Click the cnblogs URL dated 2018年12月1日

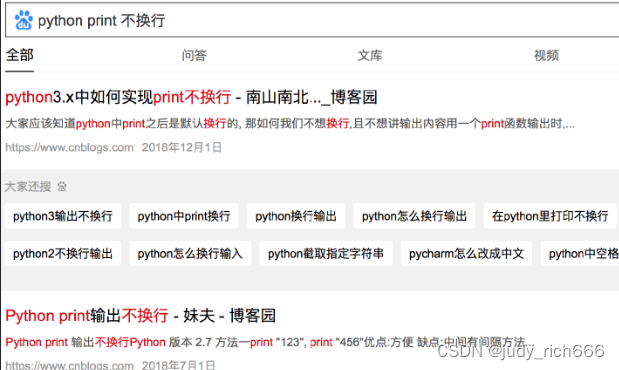tap(69, 147)
